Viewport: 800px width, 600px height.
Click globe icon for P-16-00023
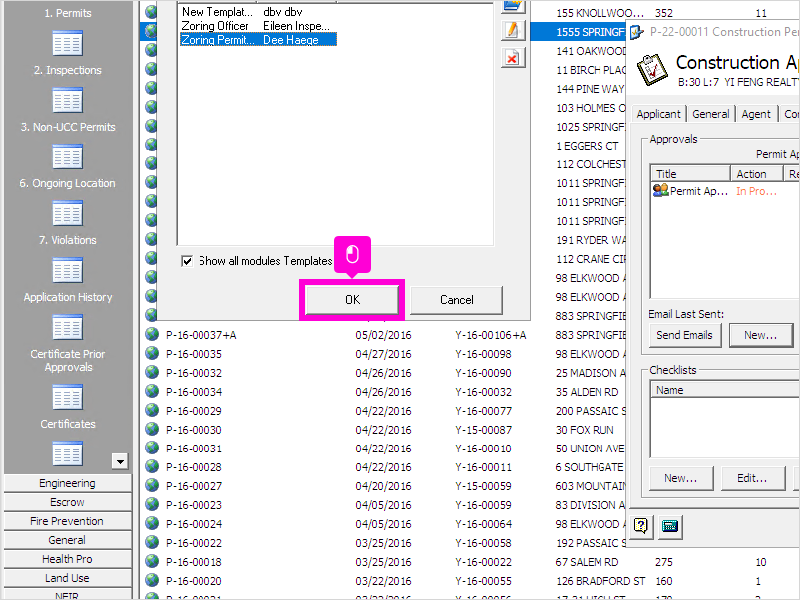point(152,504)
